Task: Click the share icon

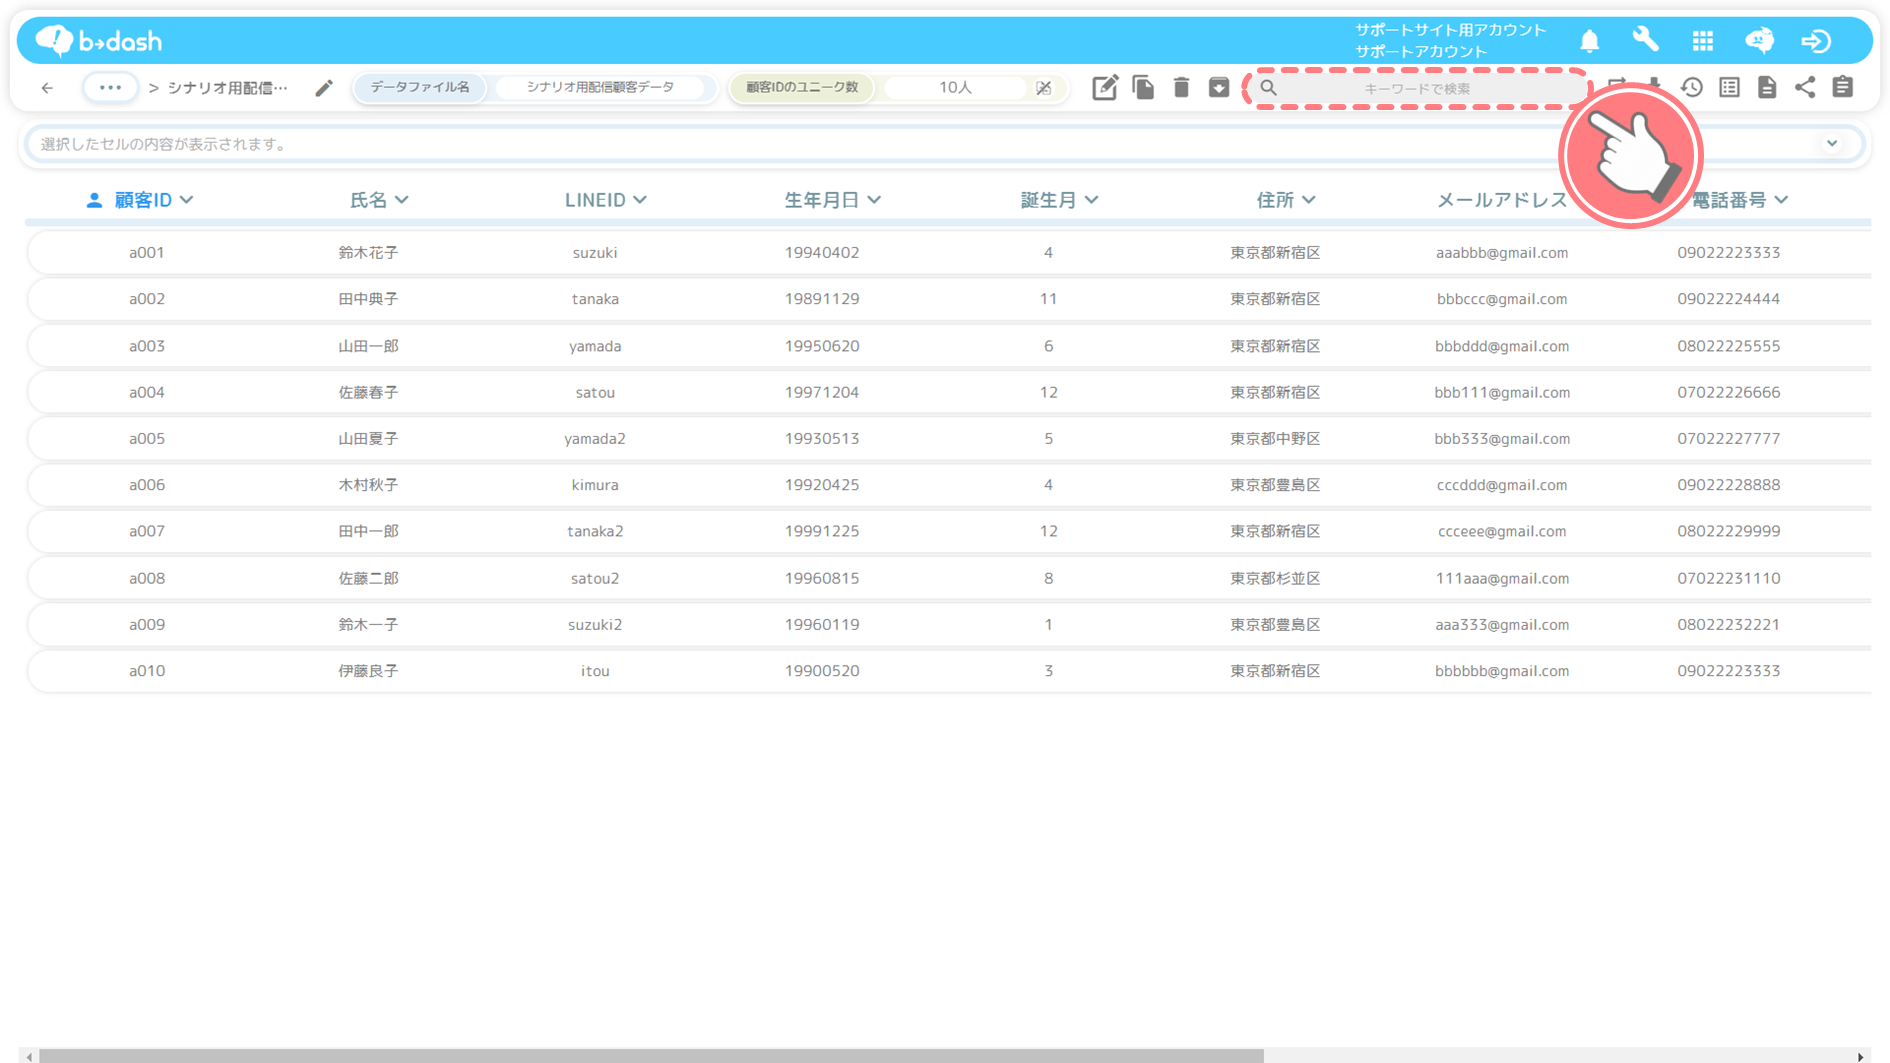Action: pos(1805,88)
